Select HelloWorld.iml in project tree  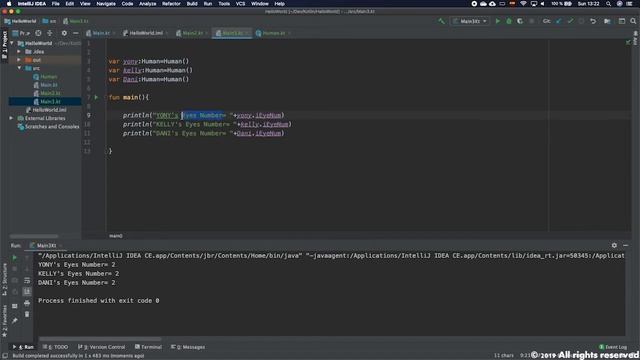[x=46, y=110]
